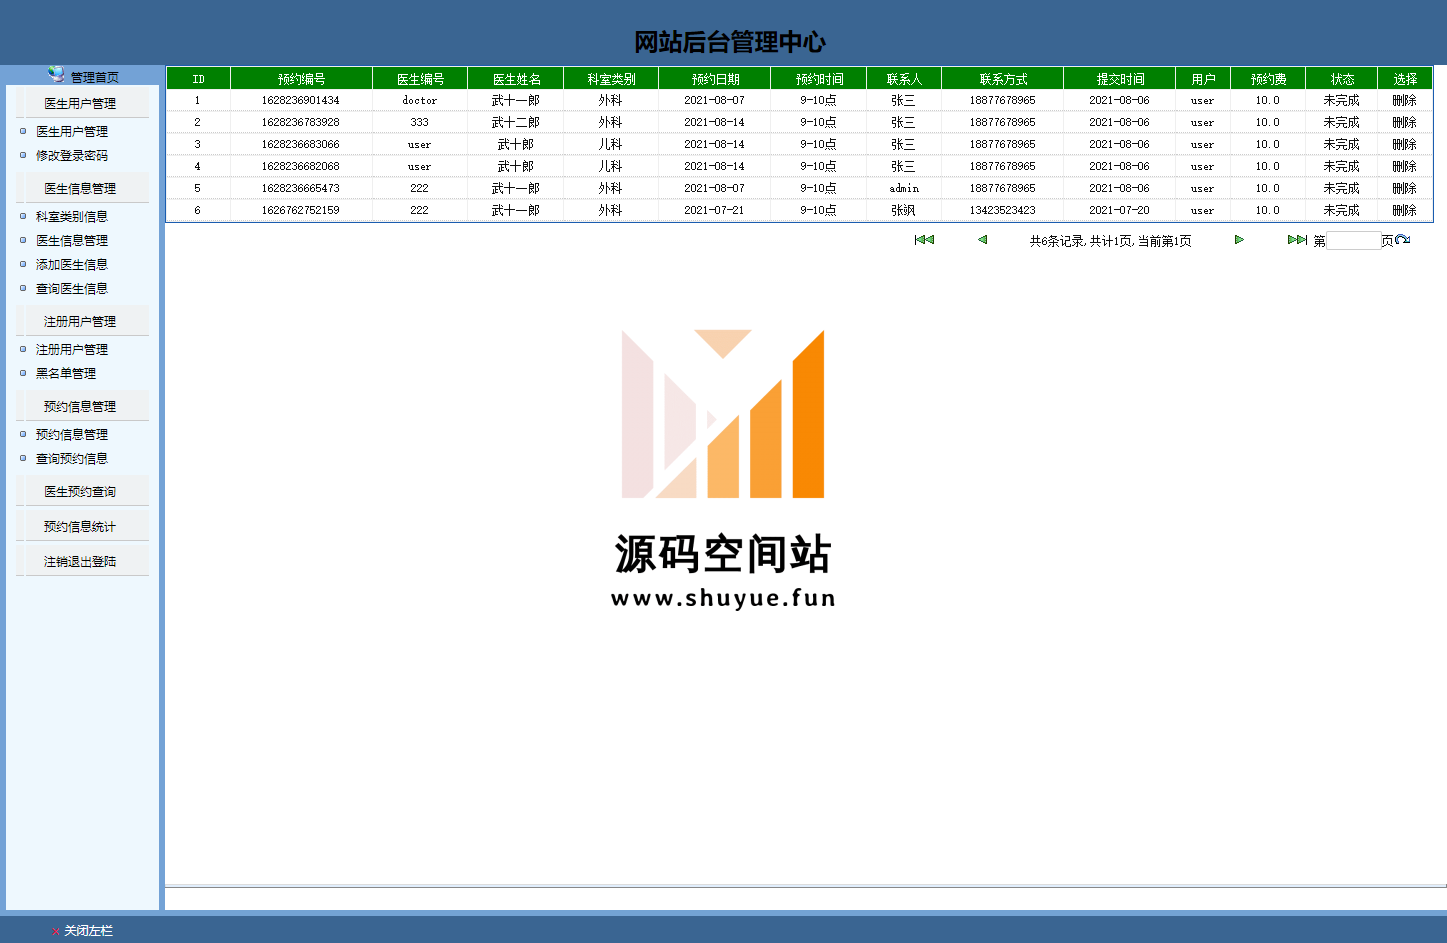The height and width of the screenshot is (943, 1447).
Task: Click the page number input field
Action: click(x=1353, y=241)
